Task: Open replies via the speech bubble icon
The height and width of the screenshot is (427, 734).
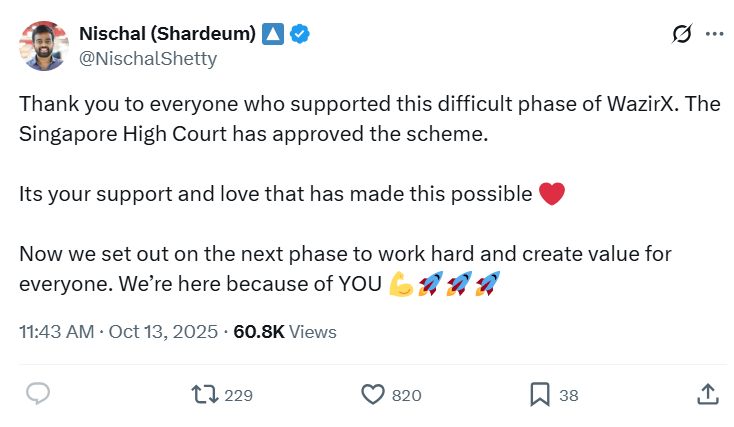Action: point(38,395)
